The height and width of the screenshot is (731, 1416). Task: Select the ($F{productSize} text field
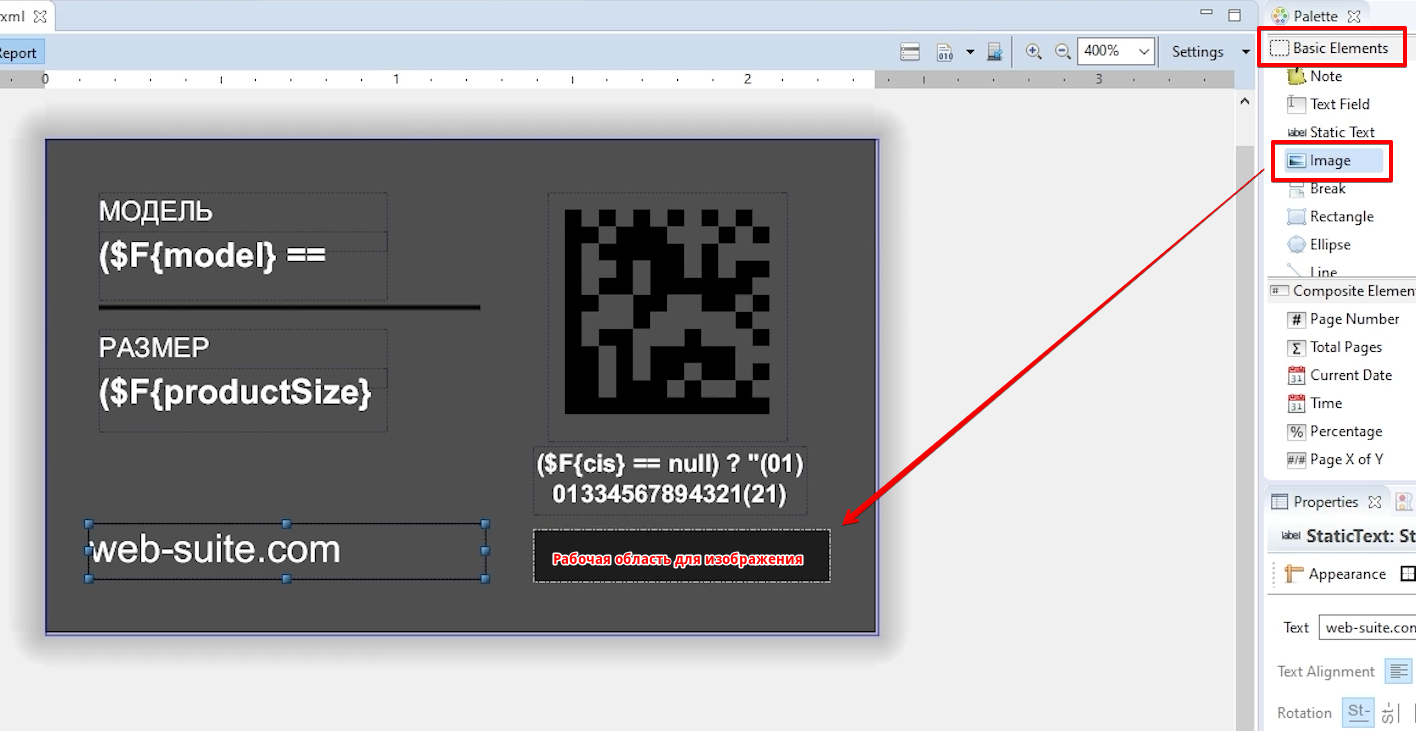(x=243, y=400)
